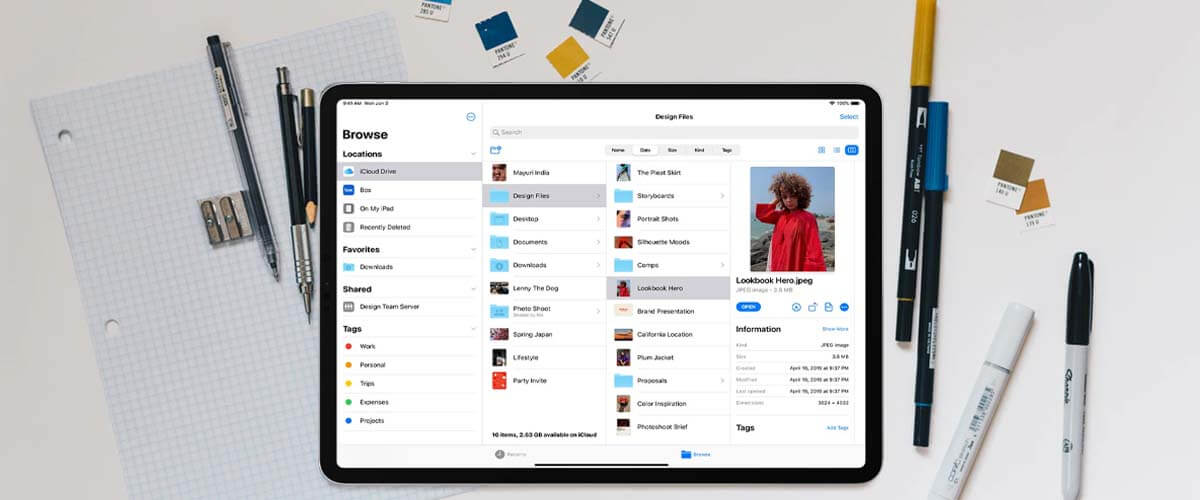The image size is (1200, 500).
Task: Click Add Tags link
Action: click(837, 427)
